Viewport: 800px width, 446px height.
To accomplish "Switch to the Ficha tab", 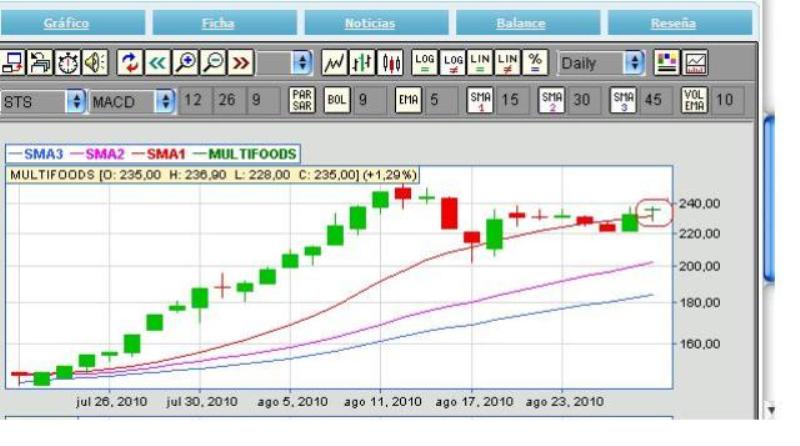I will [218, 23].
